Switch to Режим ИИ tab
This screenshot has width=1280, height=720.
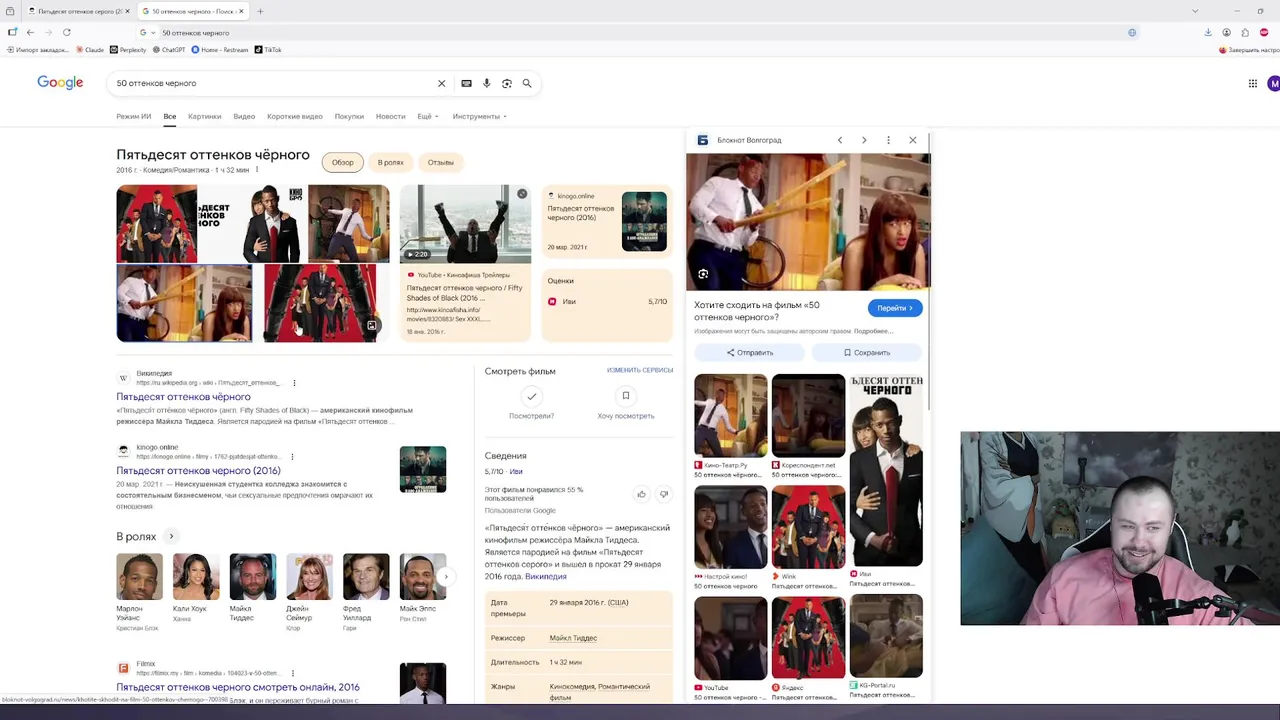click(x=133, y=116)
